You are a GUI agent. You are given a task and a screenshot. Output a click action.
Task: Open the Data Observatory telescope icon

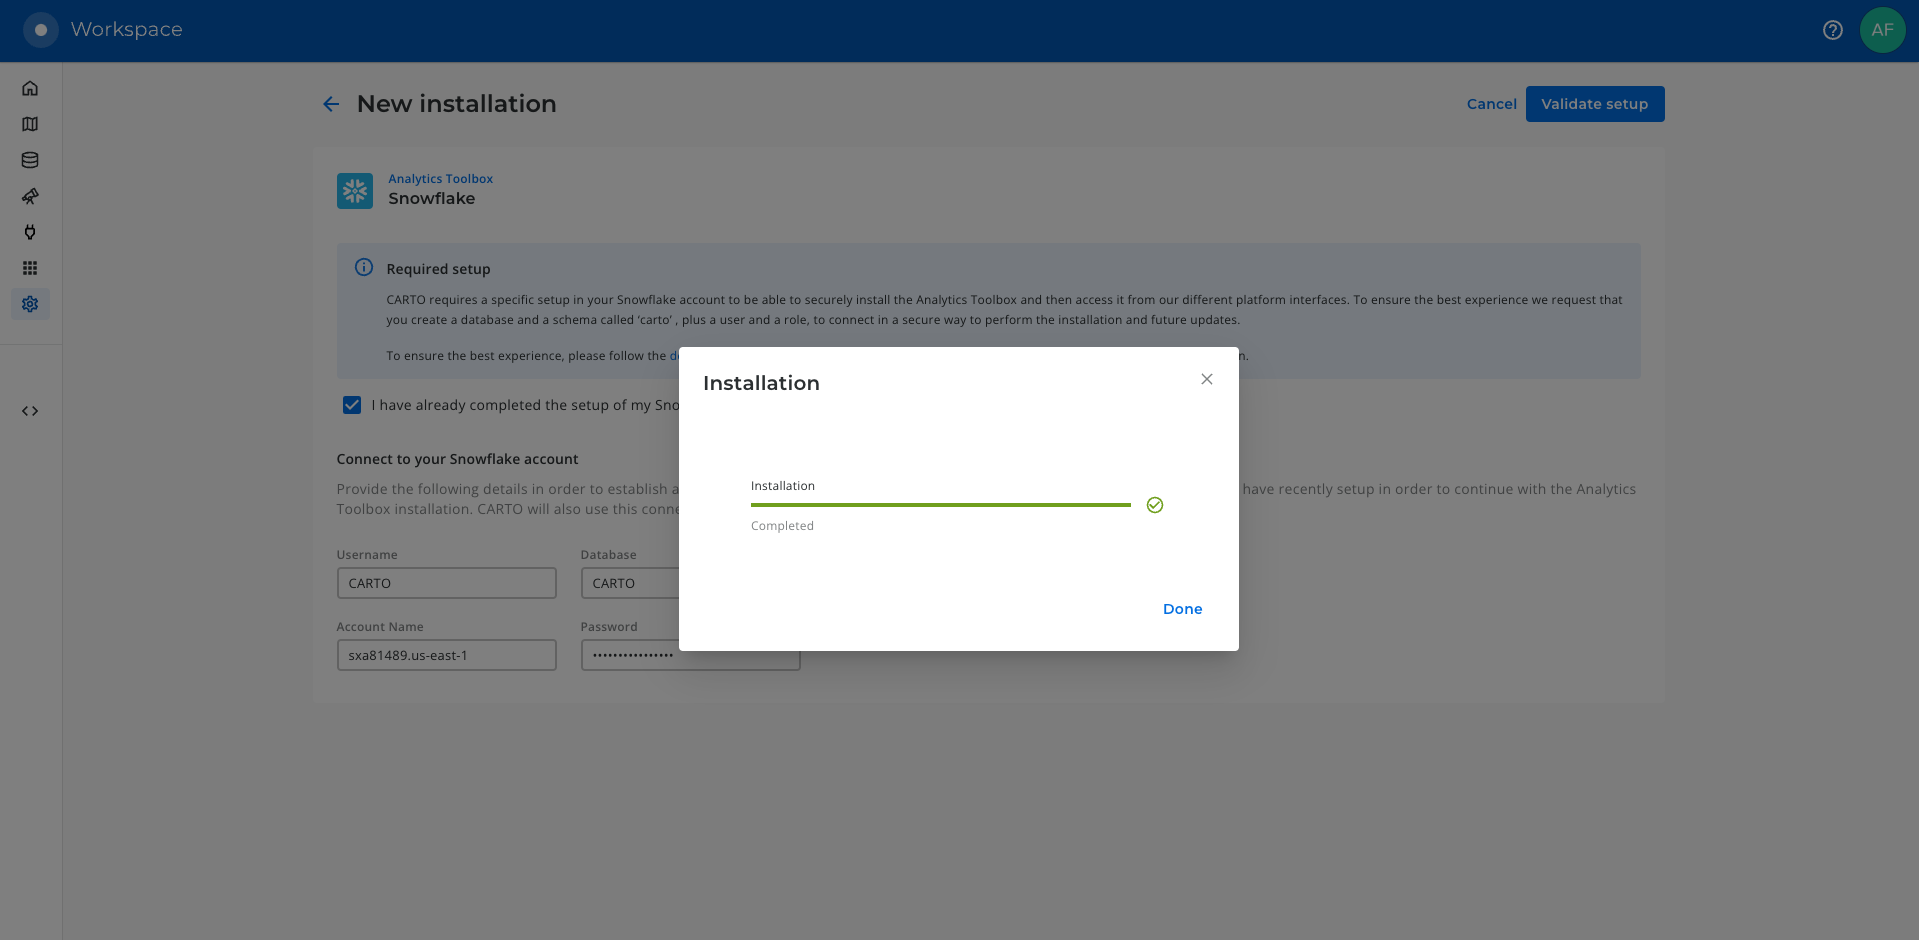(x=30, y=196)
